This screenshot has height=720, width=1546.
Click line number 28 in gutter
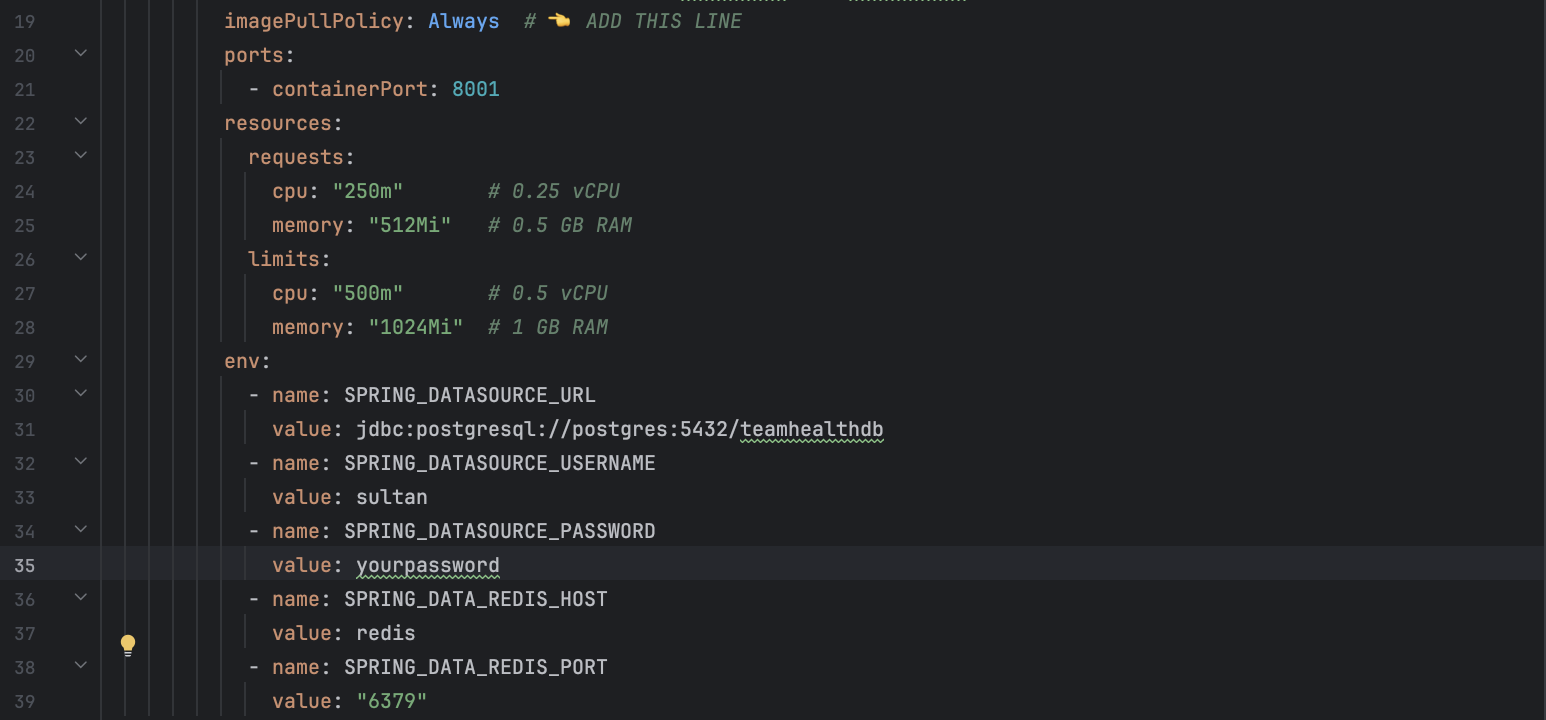(25, 328)
